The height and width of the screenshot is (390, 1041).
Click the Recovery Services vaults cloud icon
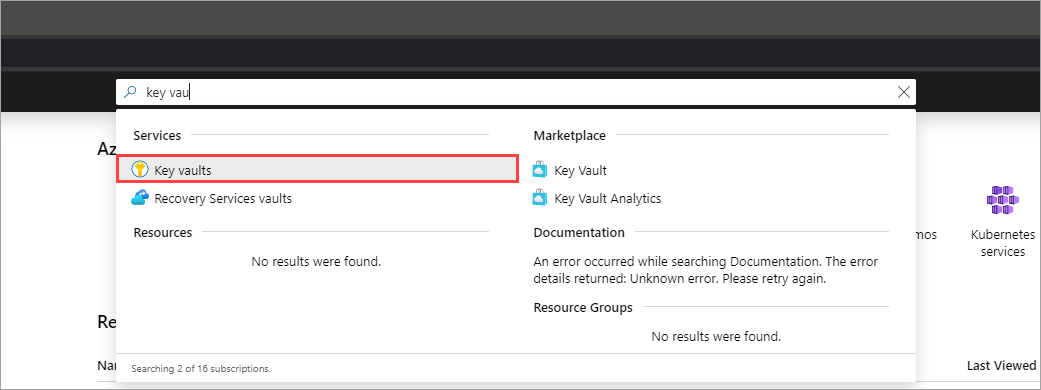pos(139,197)
